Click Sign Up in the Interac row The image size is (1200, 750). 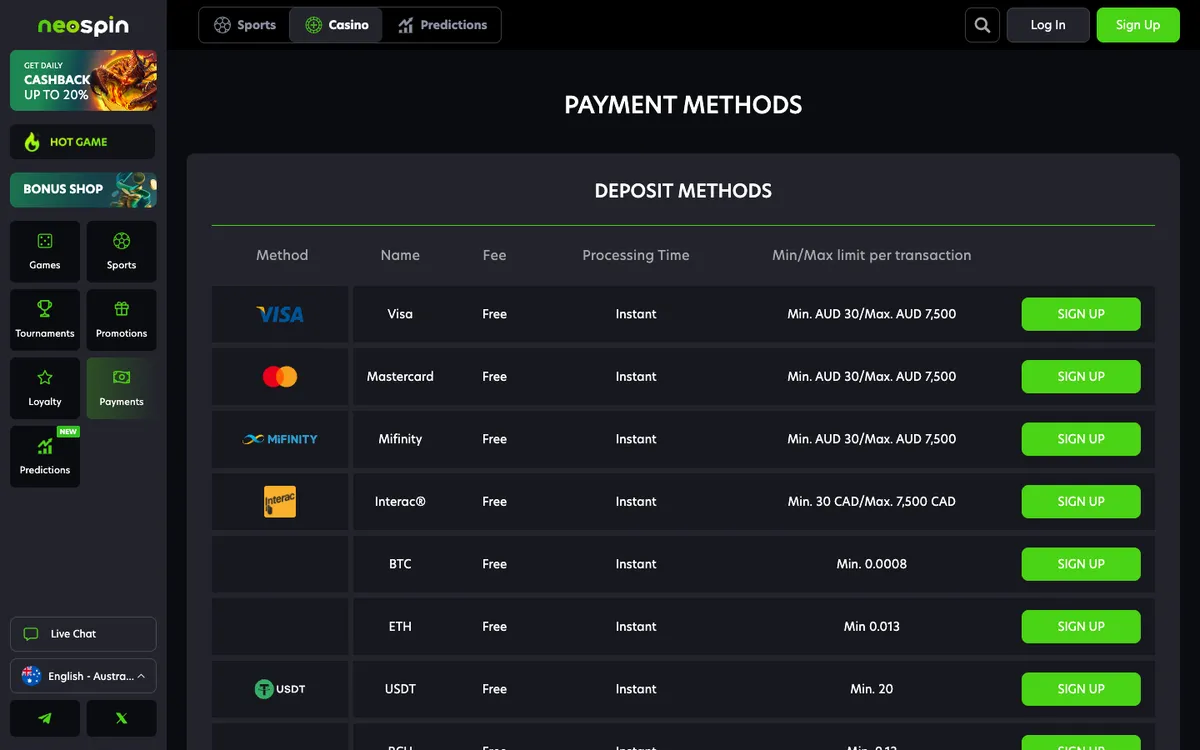click(x=1081, y=502)
